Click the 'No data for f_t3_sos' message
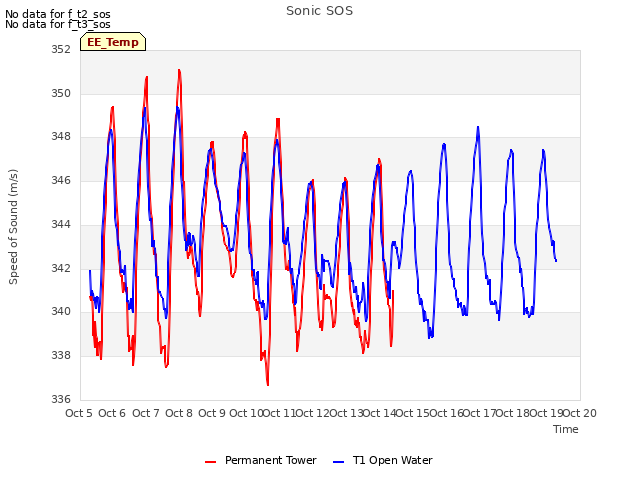 pos(58,24)
